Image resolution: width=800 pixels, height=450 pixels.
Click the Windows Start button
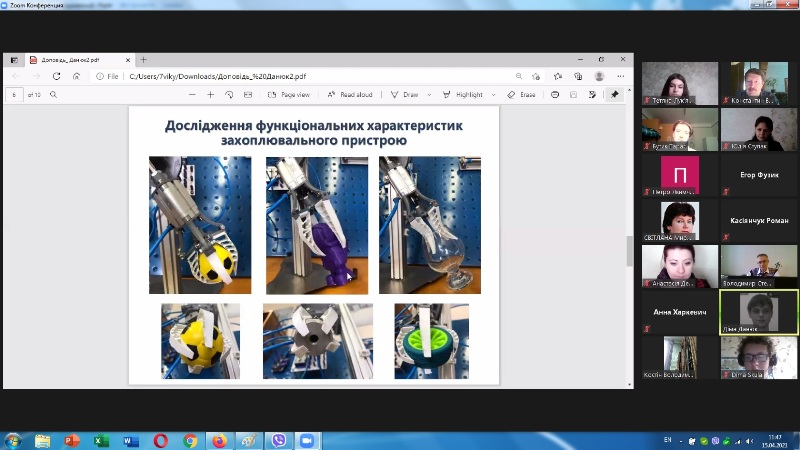(x=14, y=440)
